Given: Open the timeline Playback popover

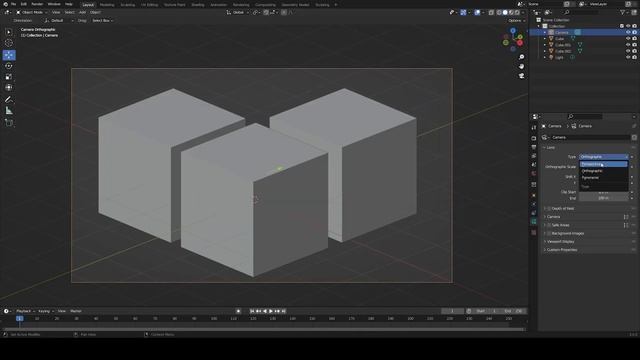Looking at the screenshot, I should click(x=25, y=311).
